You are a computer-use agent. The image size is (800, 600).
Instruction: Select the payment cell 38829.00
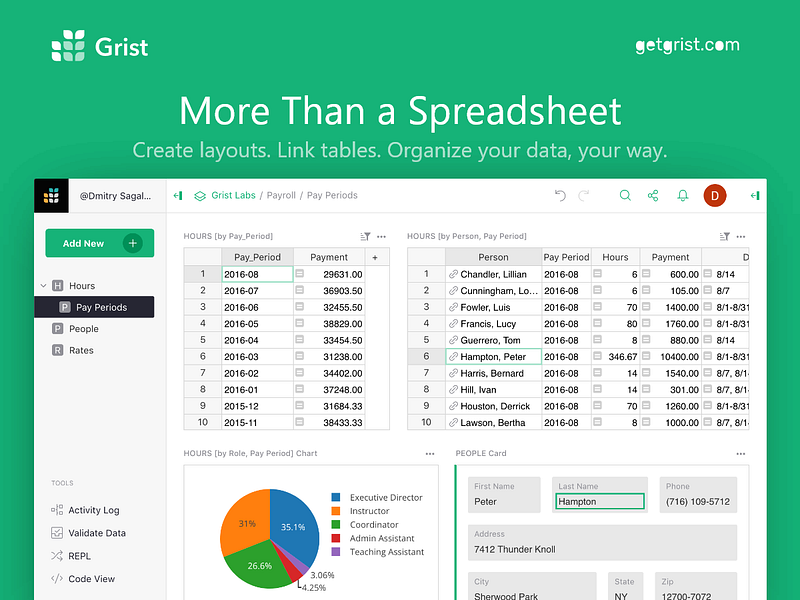click(329, 323)
